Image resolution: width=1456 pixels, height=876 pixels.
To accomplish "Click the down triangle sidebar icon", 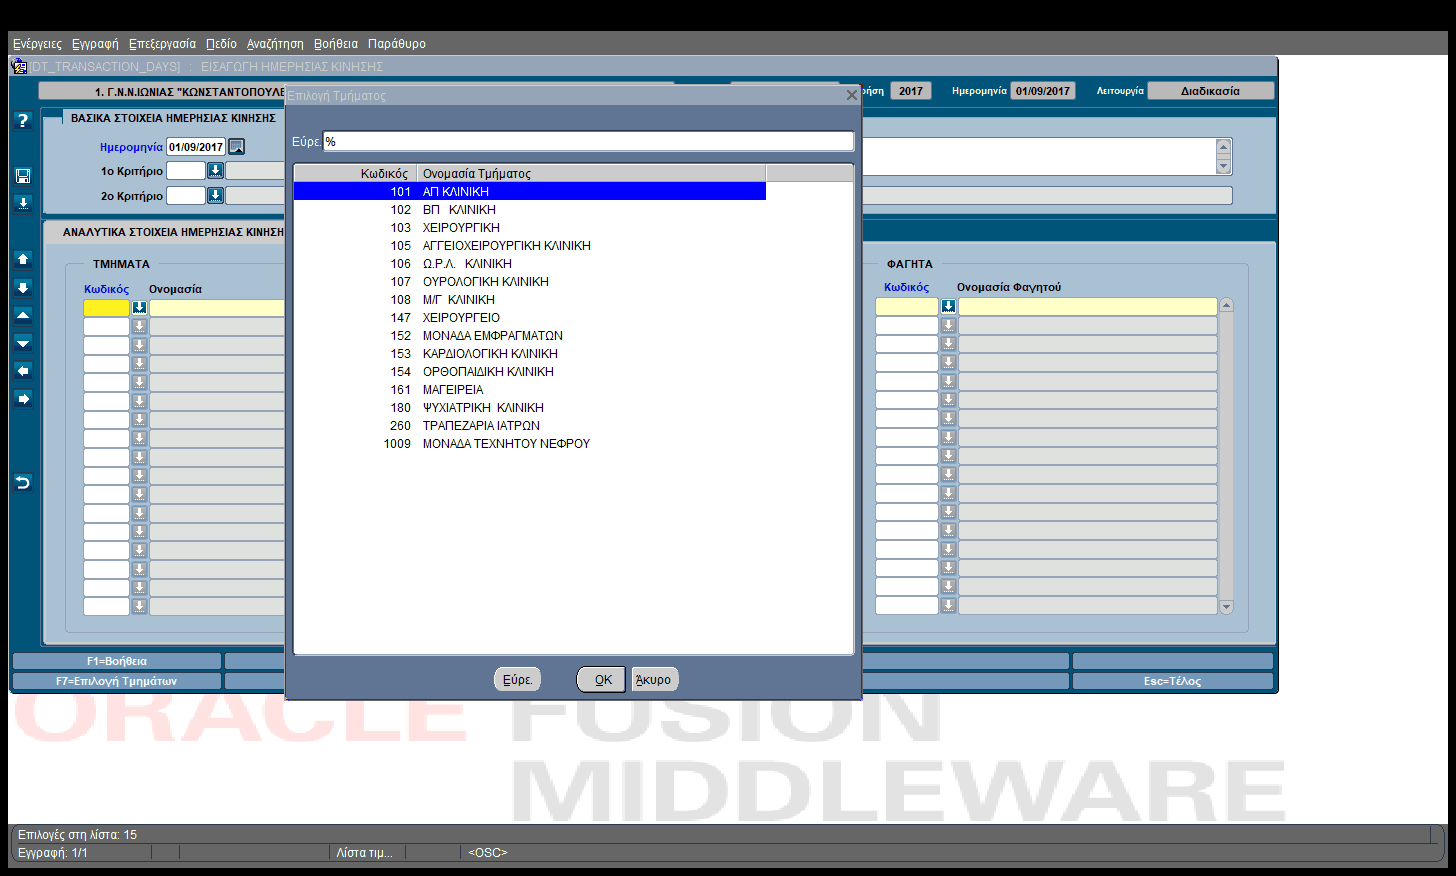I will (23, 343).
